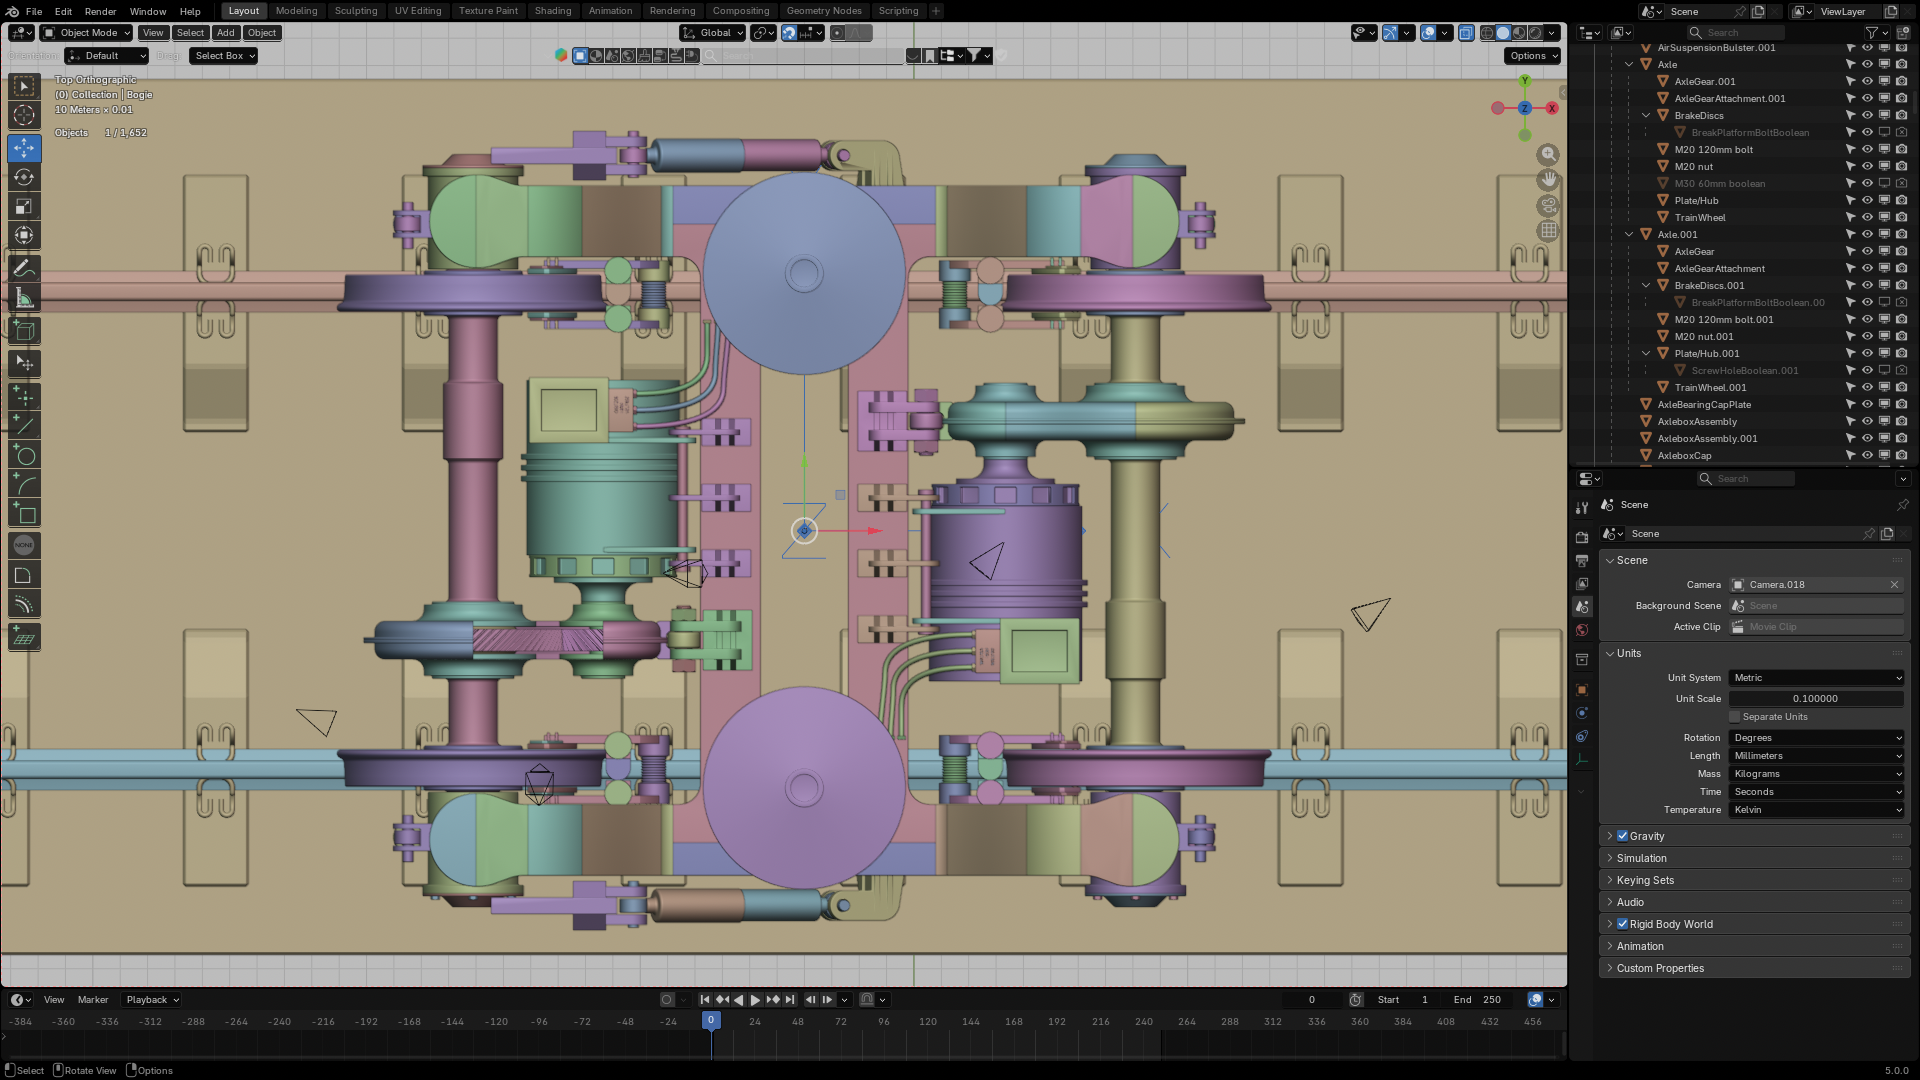Switch to the Geometry Nodes workspace tab
Screen dimensions: 1920x1080
[x=824, y=11]
